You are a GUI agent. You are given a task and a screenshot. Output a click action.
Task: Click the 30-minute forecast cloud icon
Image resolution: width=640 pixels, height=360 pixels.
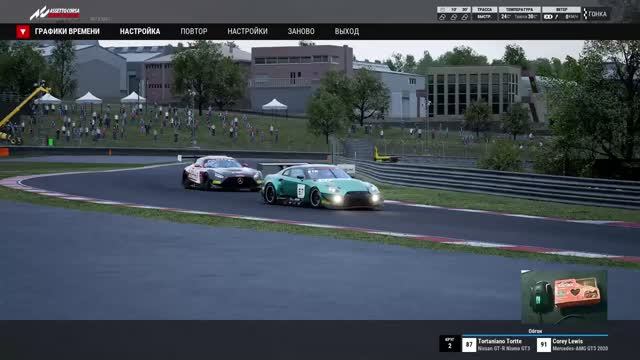point(464,17)
